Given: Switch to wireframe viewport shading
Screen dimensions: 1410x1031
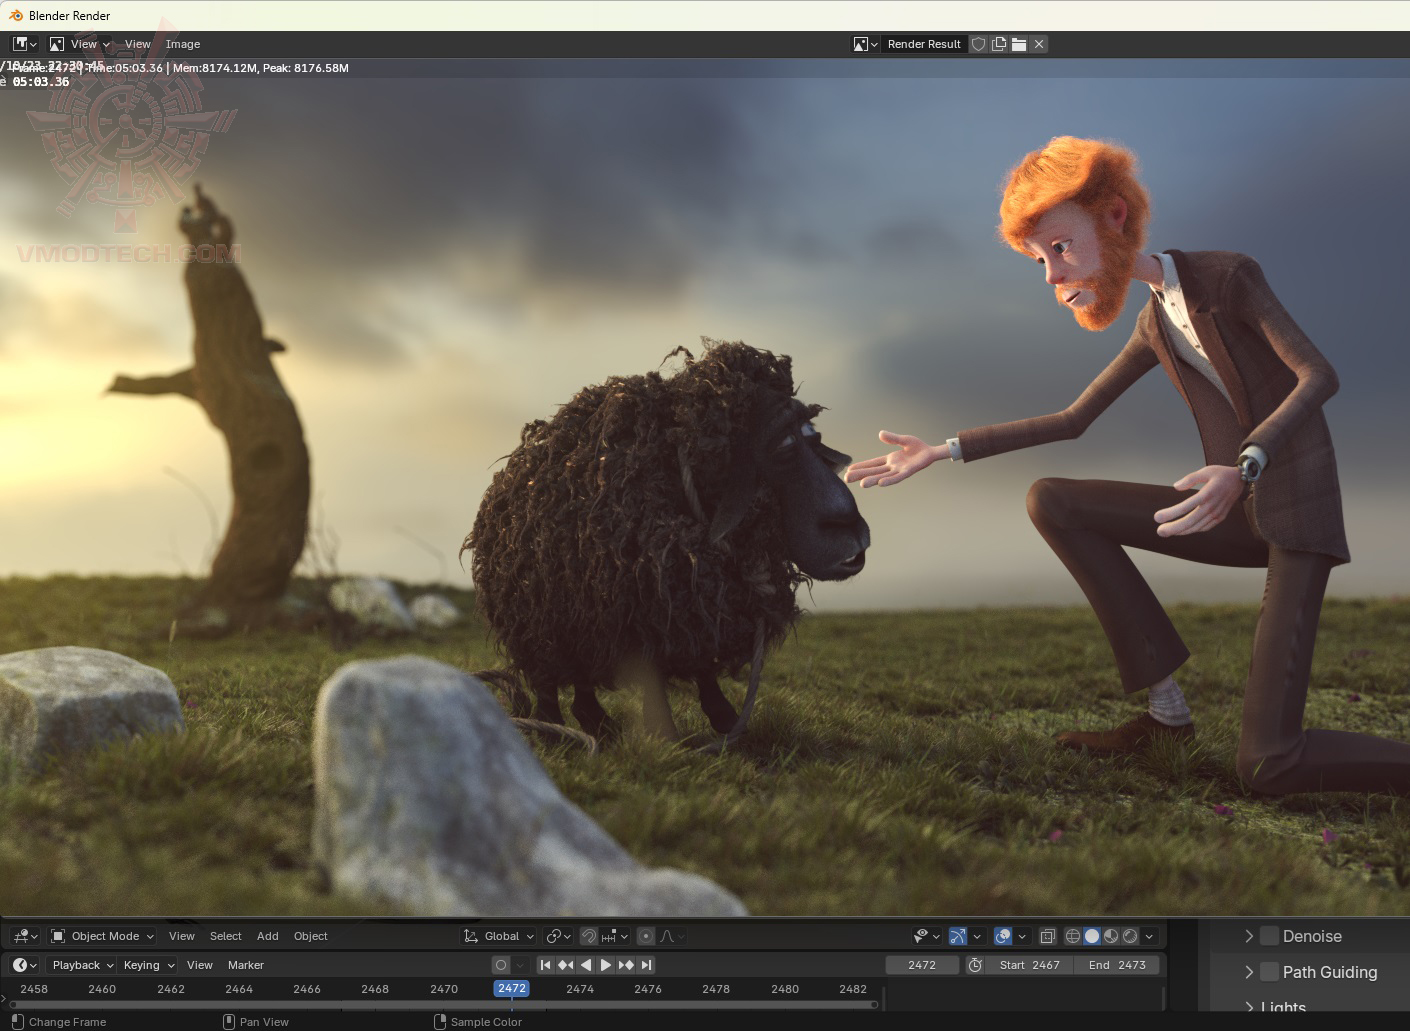Looking at the screenshot, I should click(x=1073, y=936).
